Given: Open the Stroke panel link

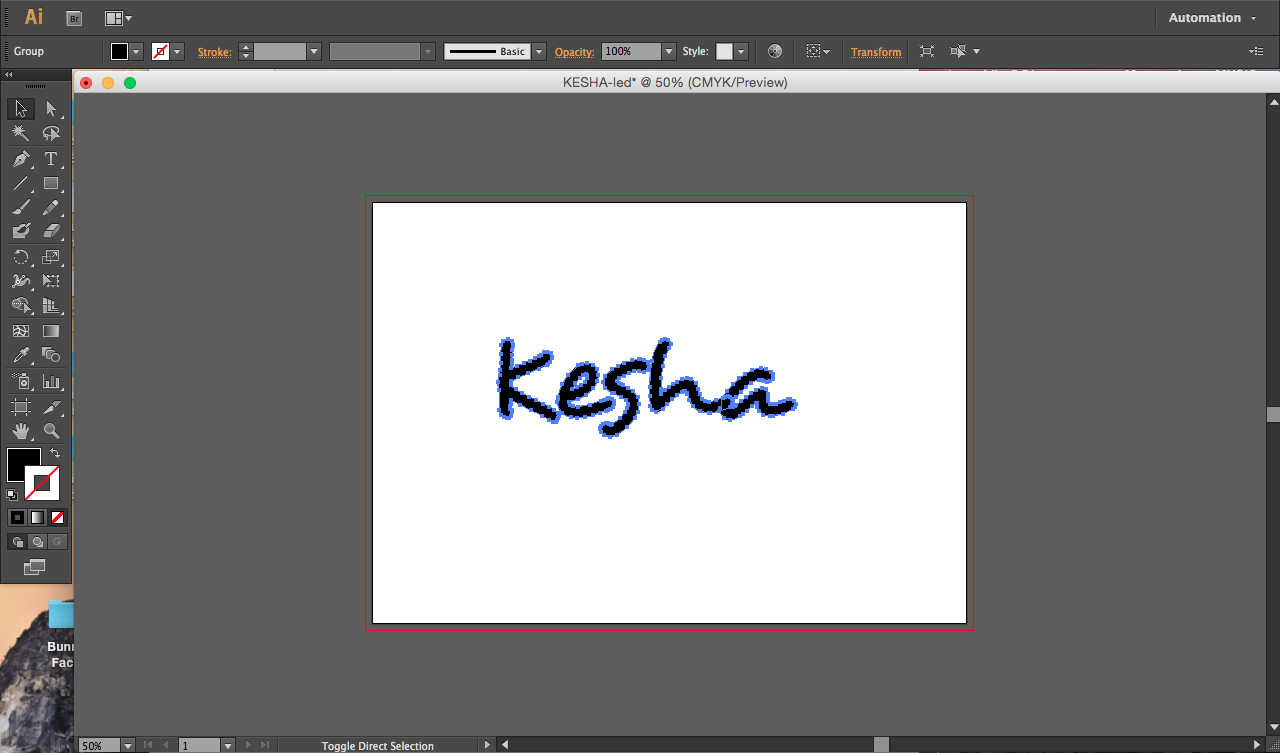Looking at the screenshot, I should point(214,52).
